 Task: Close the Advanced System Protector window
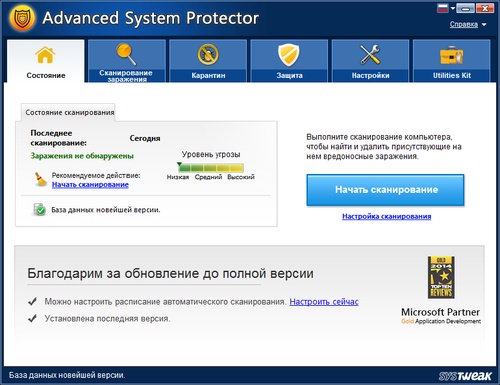[x=485, y=8]
